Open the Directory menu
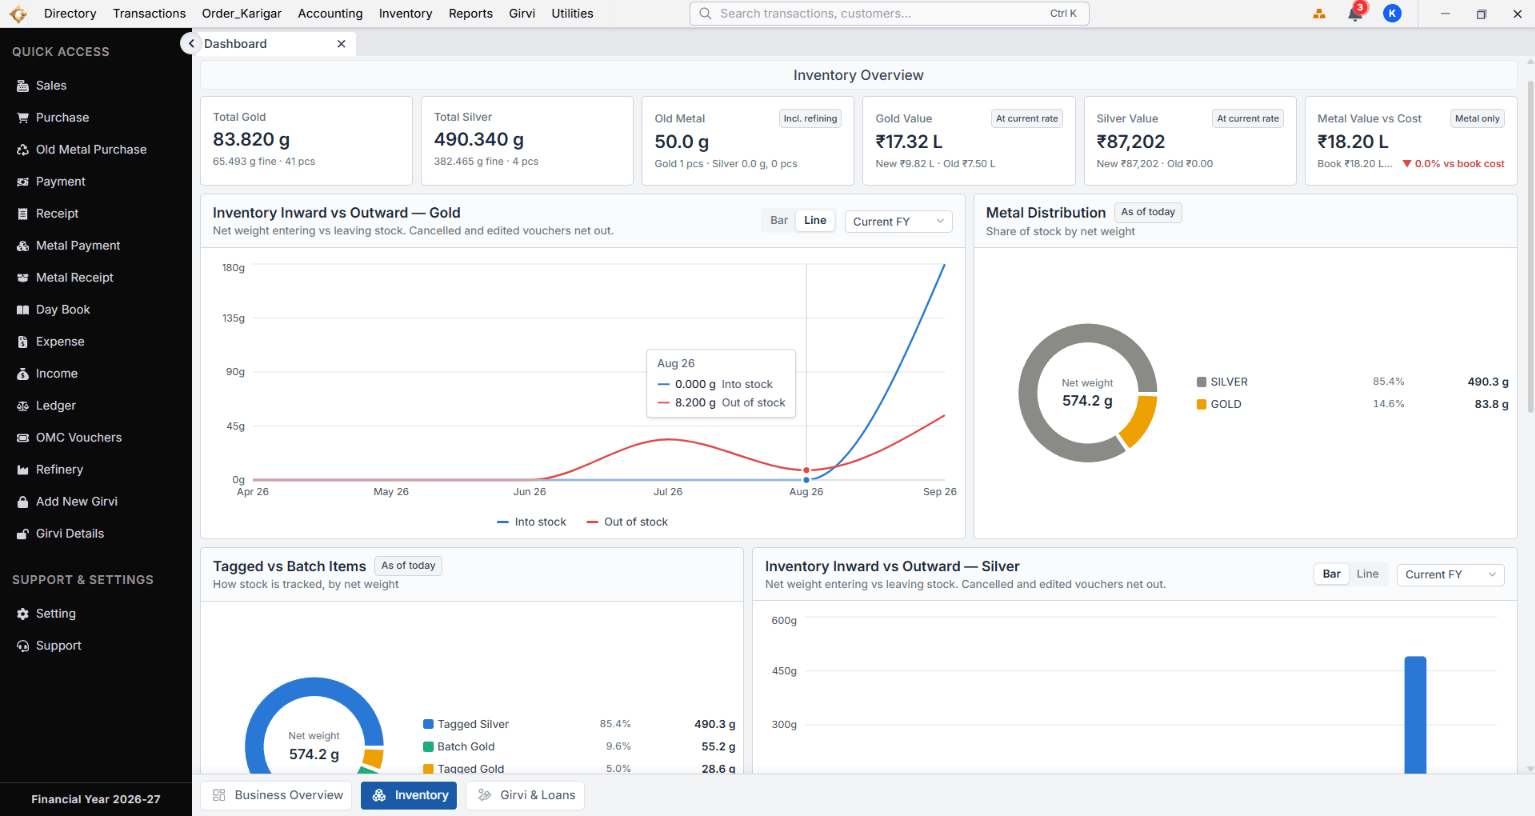 click(x=70, y=14)
